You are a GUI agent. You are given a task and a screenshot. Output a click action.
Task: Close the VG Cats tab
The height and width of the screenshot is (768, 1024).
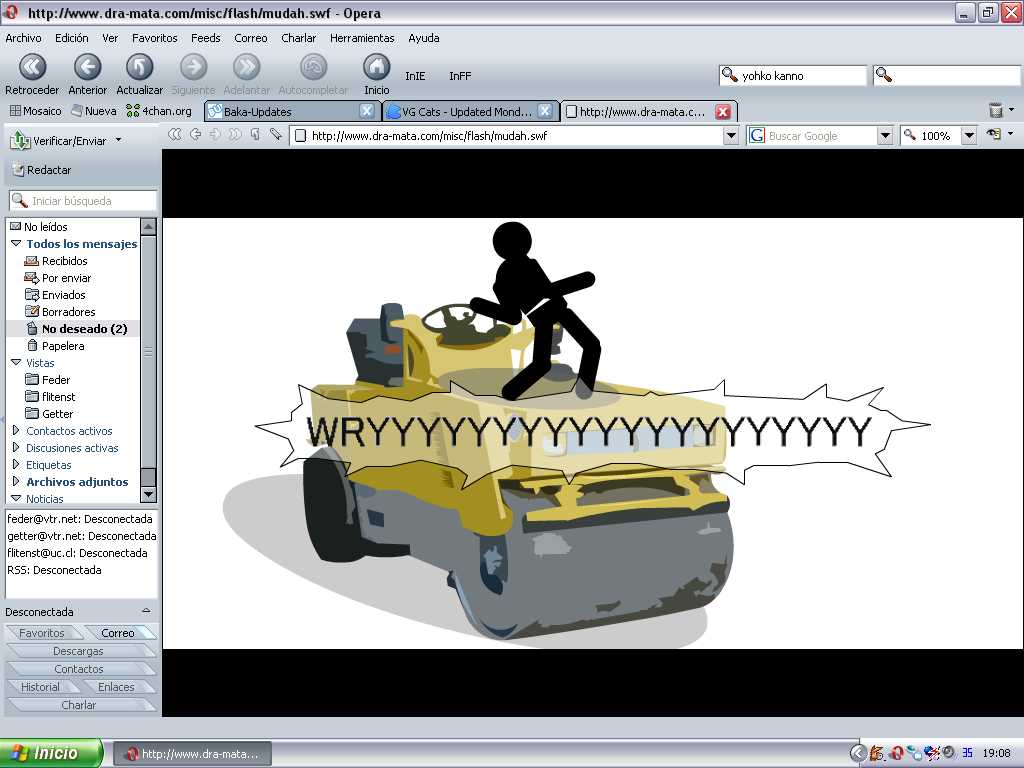[545, 112]
